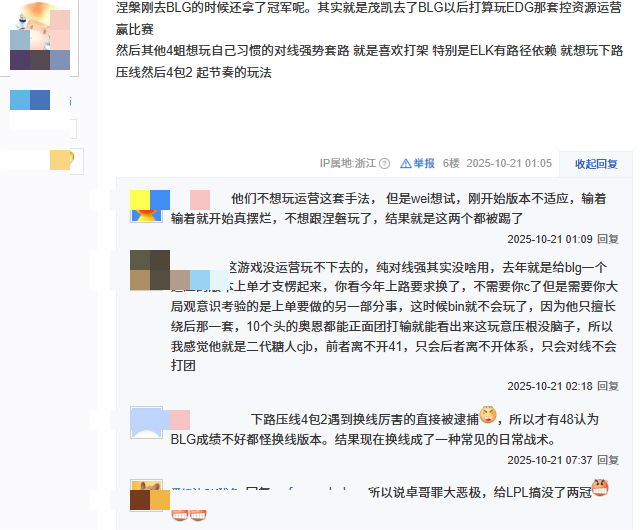The height and width of the screenshot is (530, 643).
Task: Click 回复 next to 2025-10-21 01:09
Action: tap(608, 239)
